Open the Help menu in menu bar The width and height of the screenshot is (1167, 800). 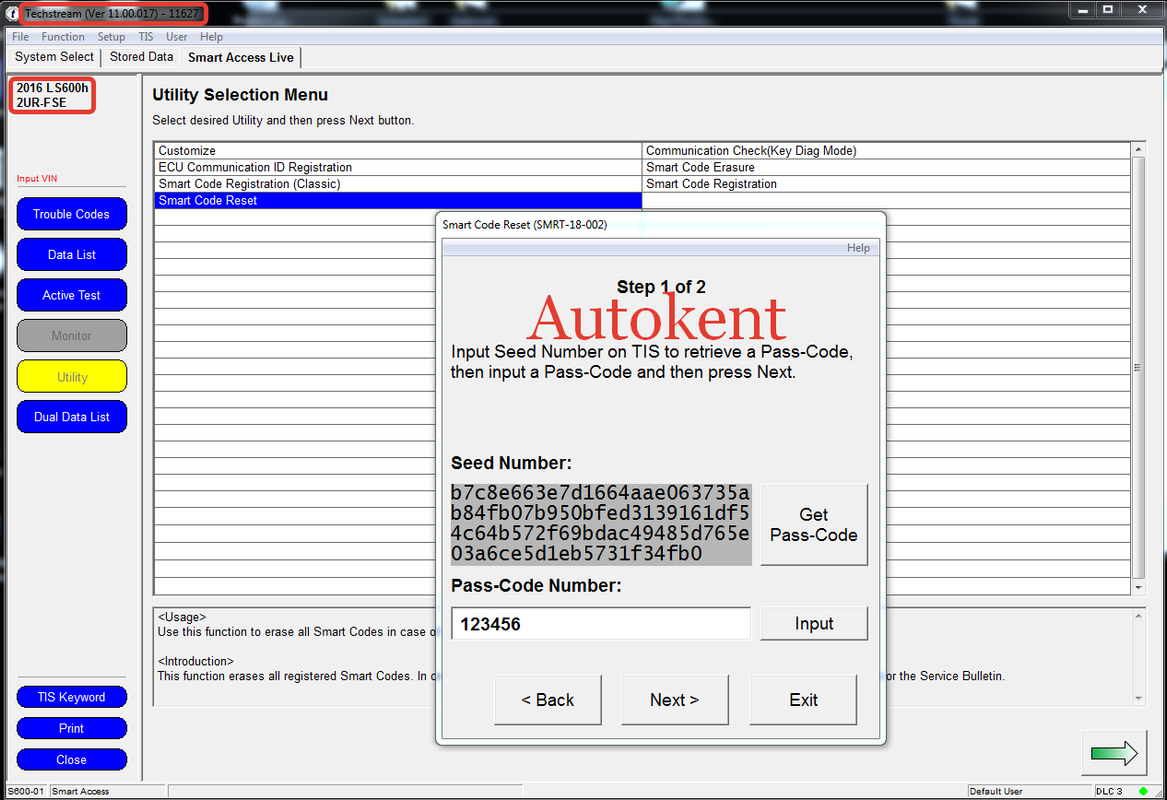(x=211, y=36)
